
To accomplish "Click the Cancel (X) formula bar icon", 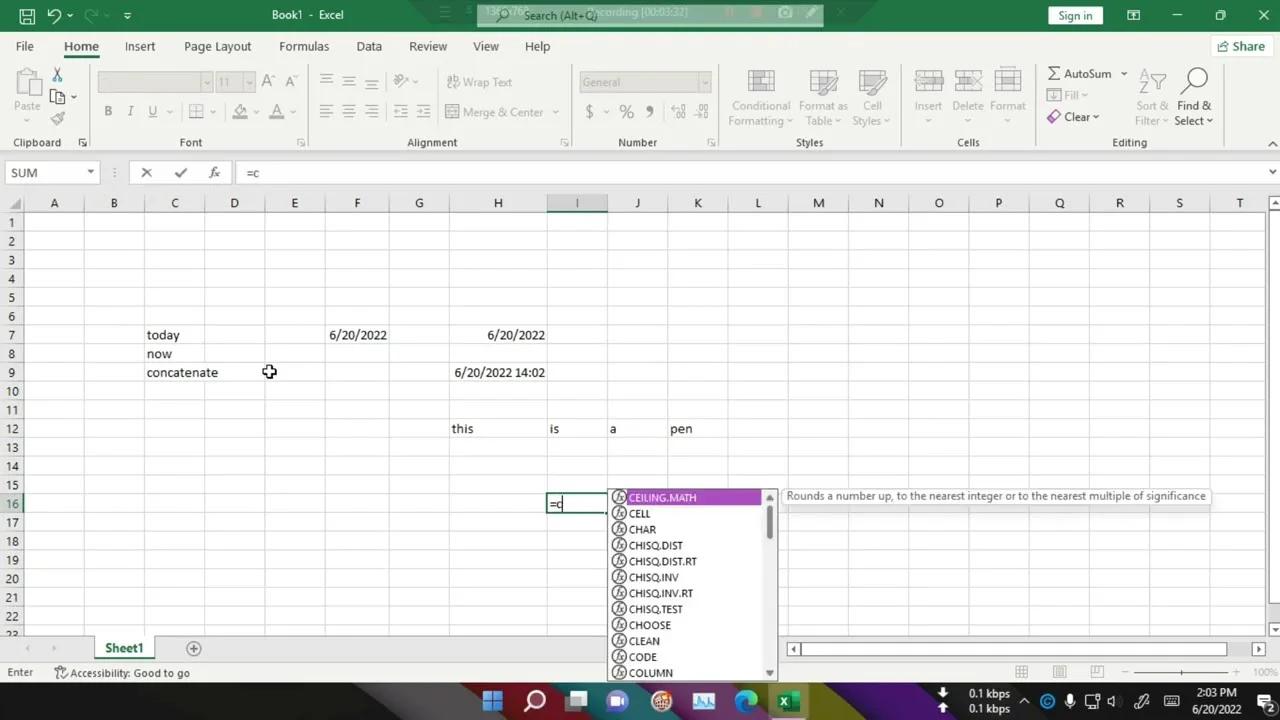I will click(146, 173).
